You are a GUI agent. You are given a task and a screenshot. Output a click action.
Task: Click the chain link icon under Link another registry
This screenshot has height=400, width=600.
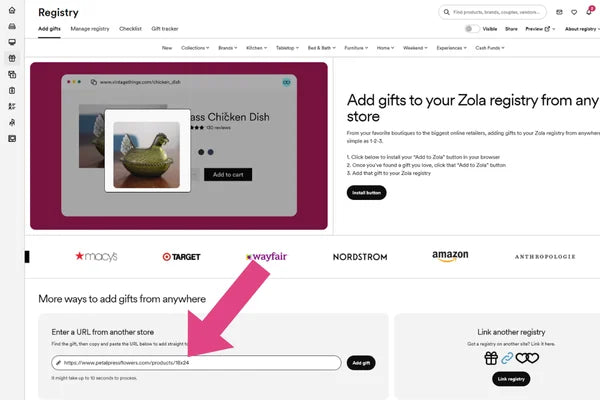click(507, 358)
